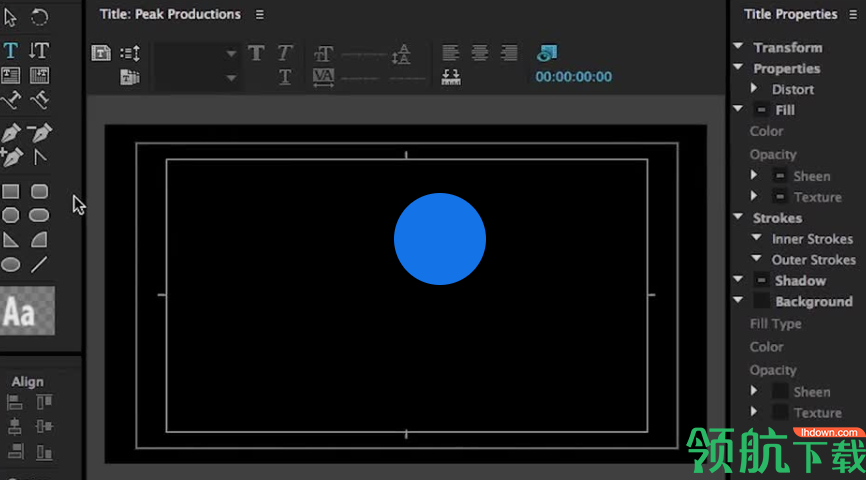Pick the Wedge shape tool
This screenshot has width=866, height=480.
point(10,240)
